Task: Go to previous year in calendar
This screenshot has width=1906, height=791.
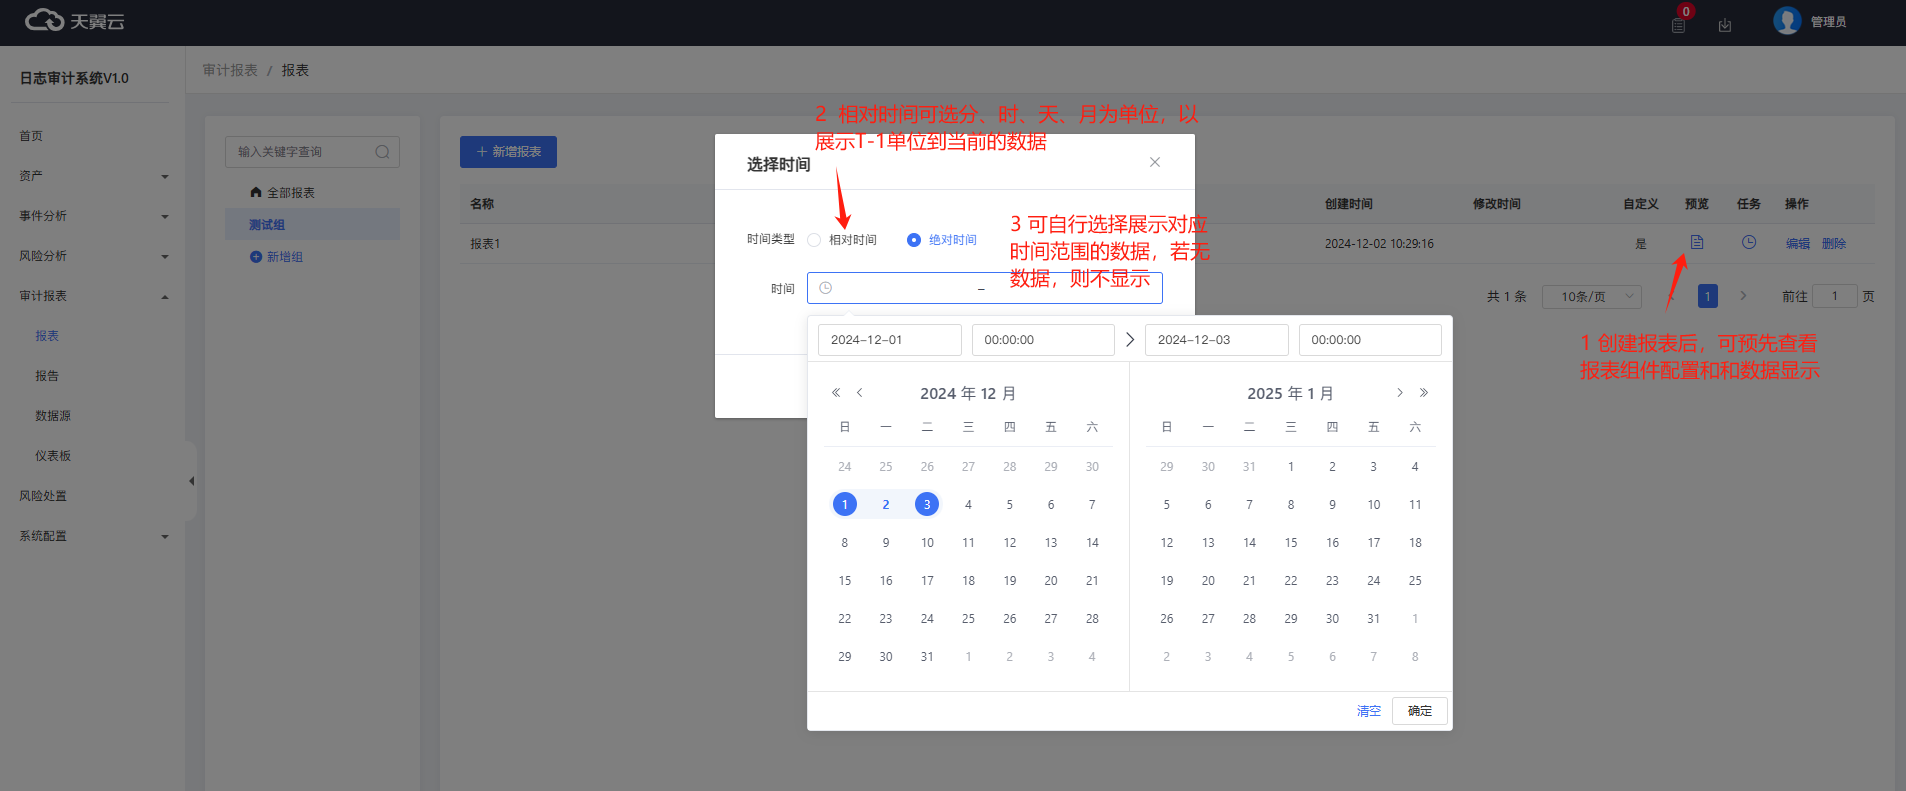Action: pos(836,393)
